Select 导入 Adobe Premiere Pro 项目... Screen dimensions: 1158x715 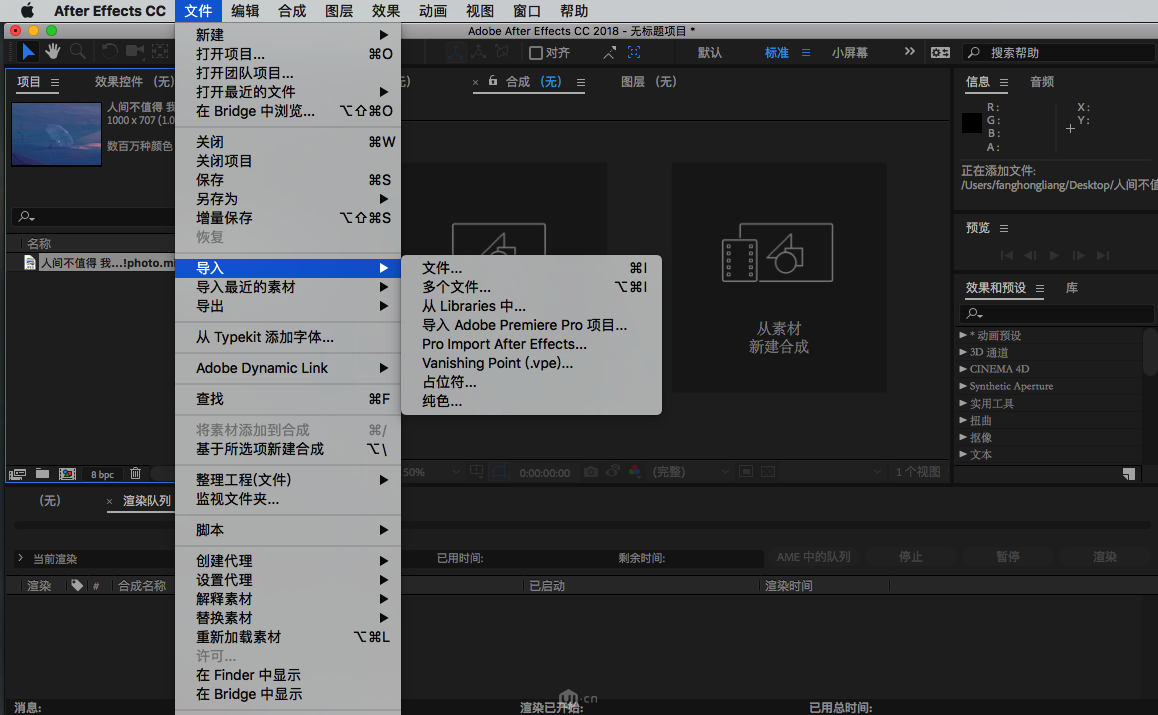(531, 326)
